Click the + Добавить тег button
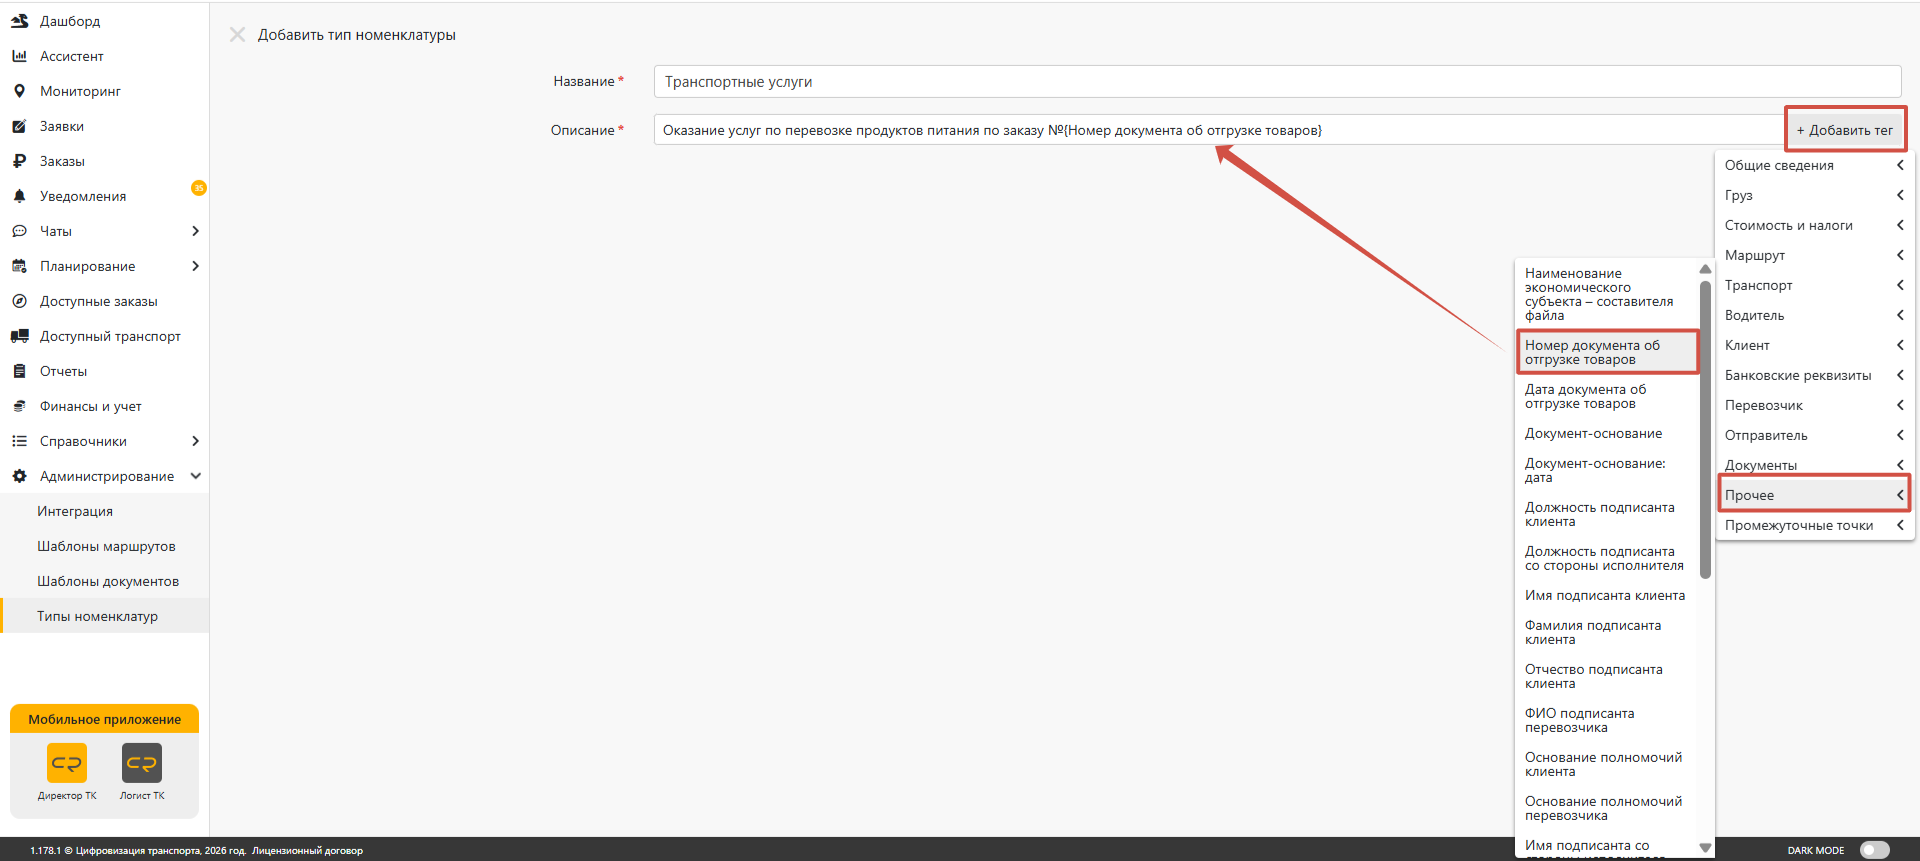Image resolution: width=1920 pixels, height=861 pixels. point(1844,130)
